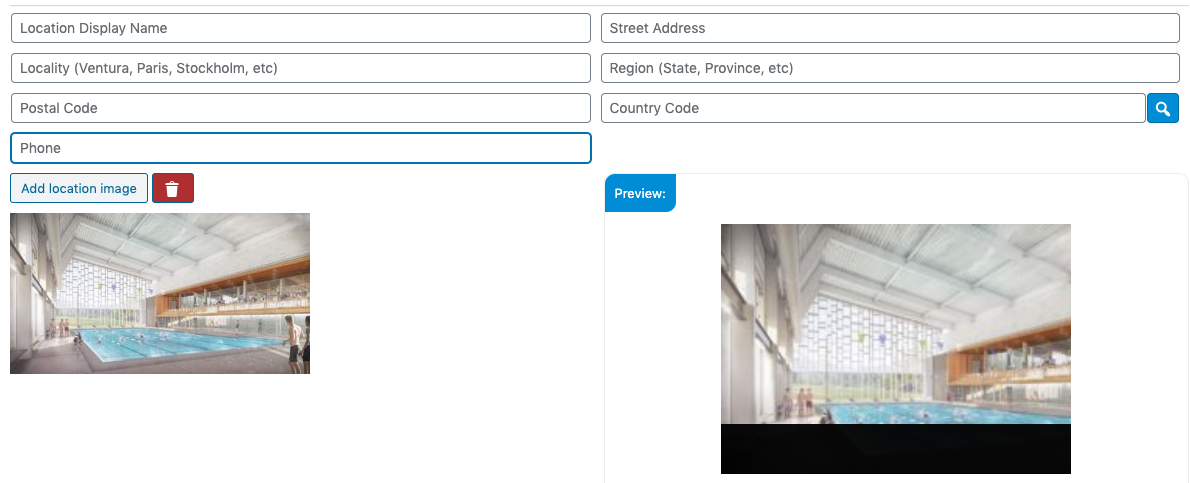Click the black bar under preview image
1190x483 pixels.
[x=895, y=449]
